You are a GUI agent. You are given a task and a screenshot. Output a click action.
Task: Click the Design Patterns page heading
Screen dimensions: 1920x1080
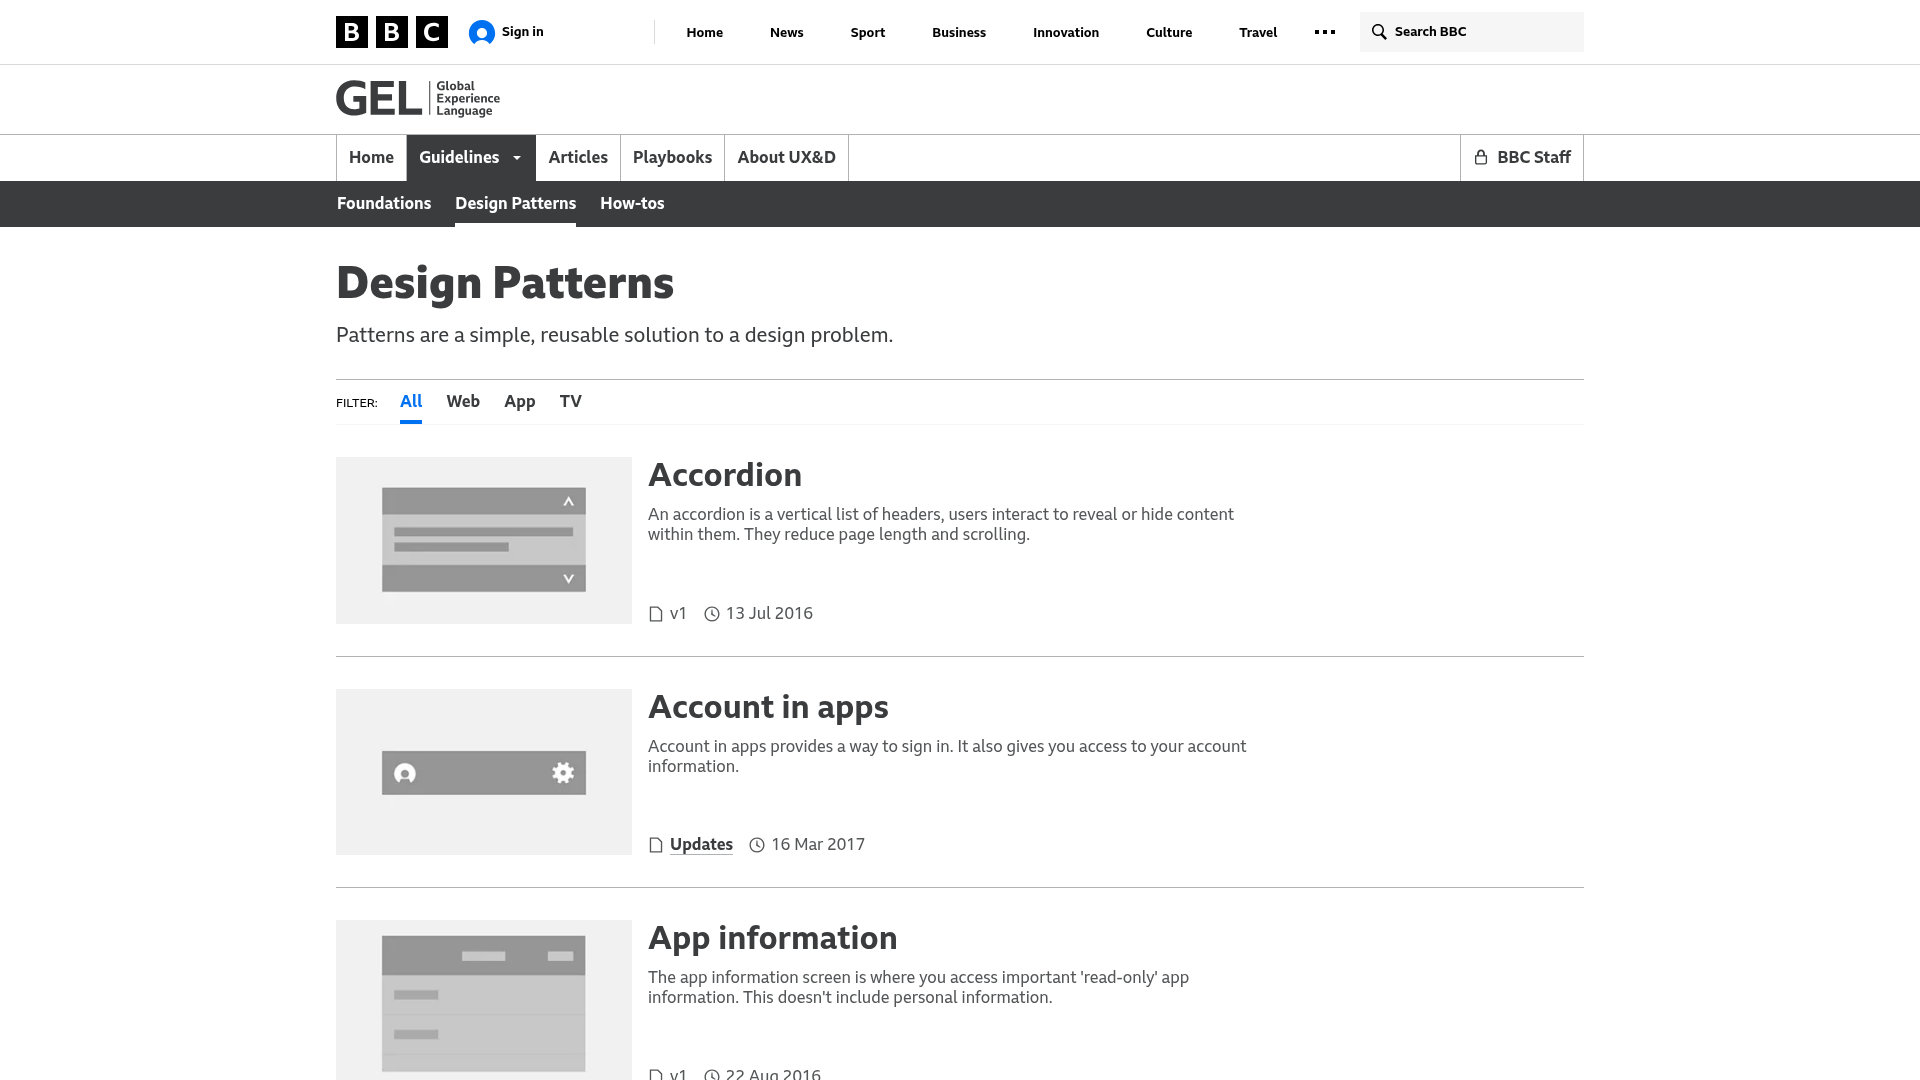tap(505, 283)
